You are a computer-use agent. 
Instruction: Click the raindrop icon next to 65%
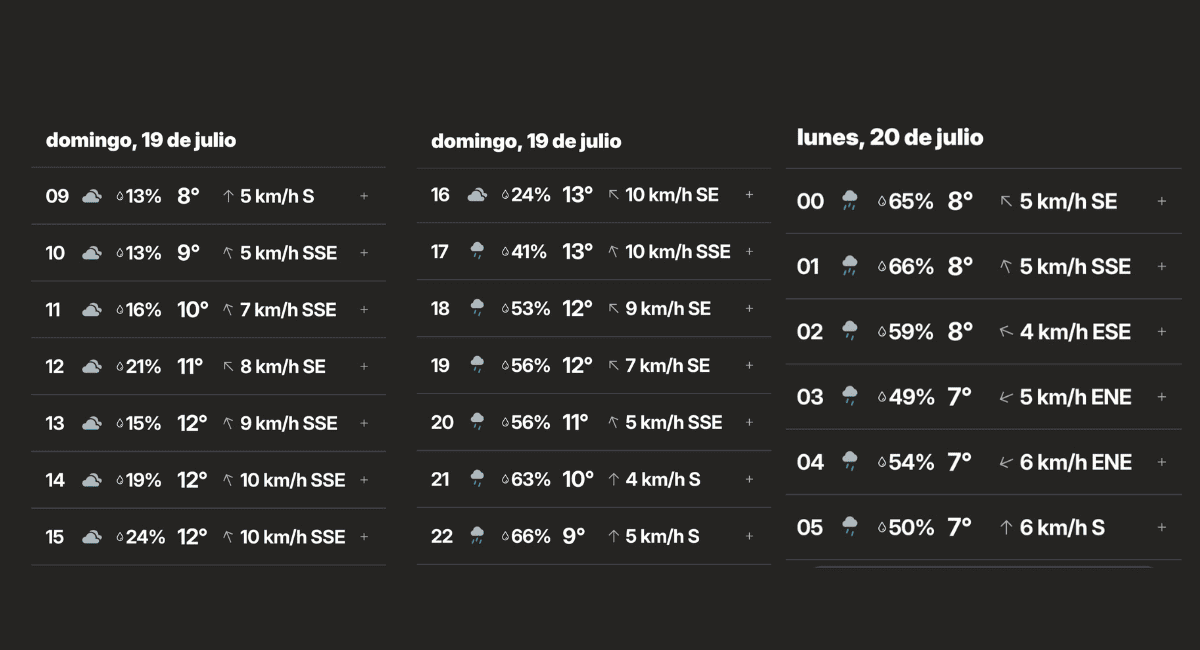click(x=882, y=202)
